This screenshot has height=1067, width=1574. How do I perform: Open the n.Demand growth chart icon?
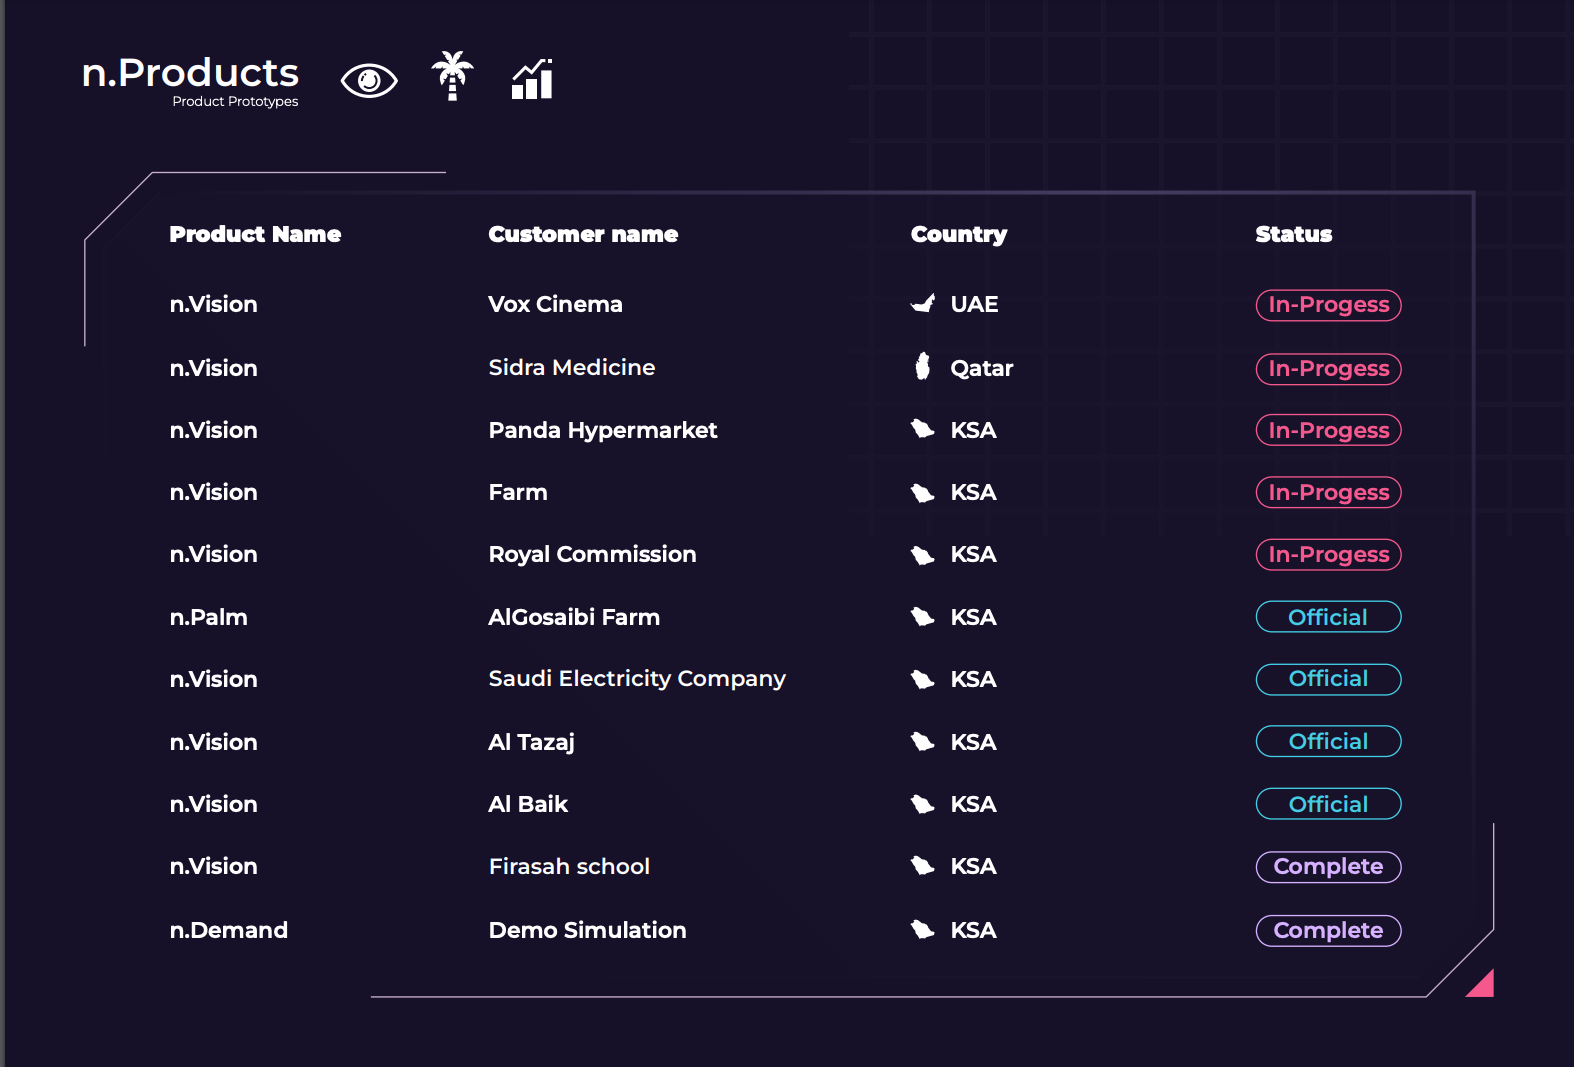[x=532, y=79]
